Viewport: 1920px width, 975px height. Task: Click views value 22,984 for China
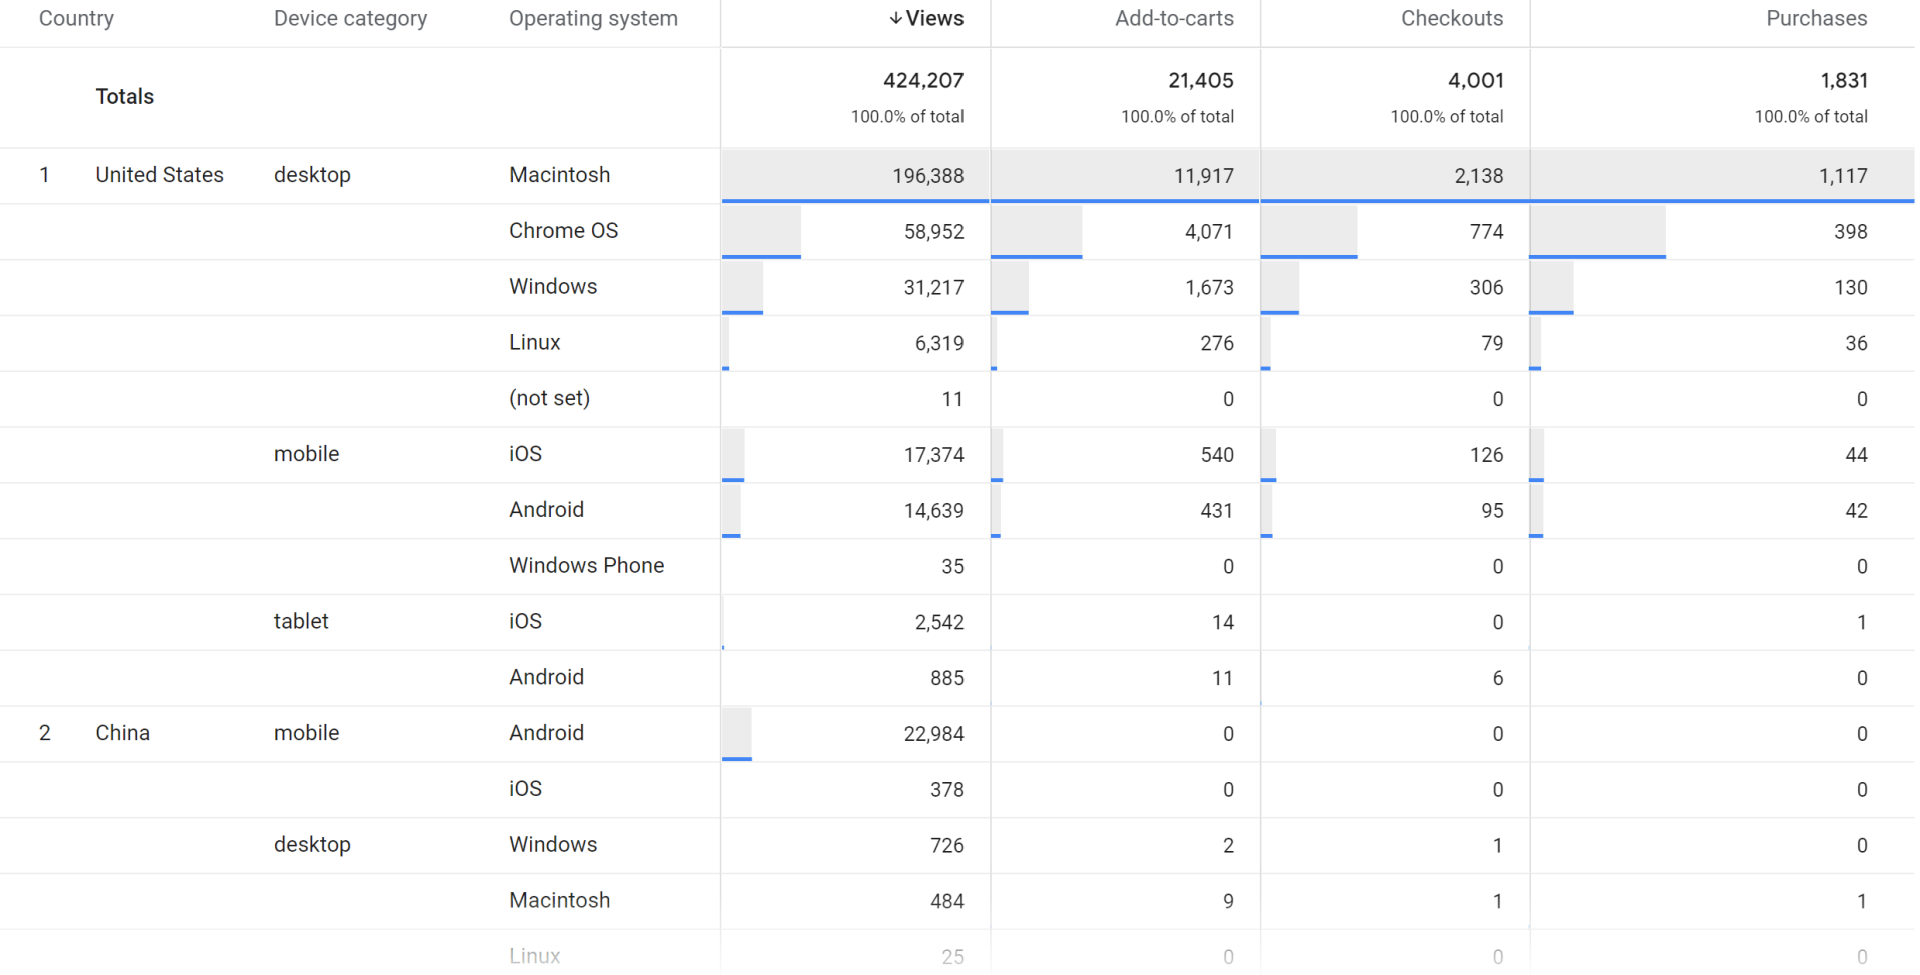click(x=934, y=734)
